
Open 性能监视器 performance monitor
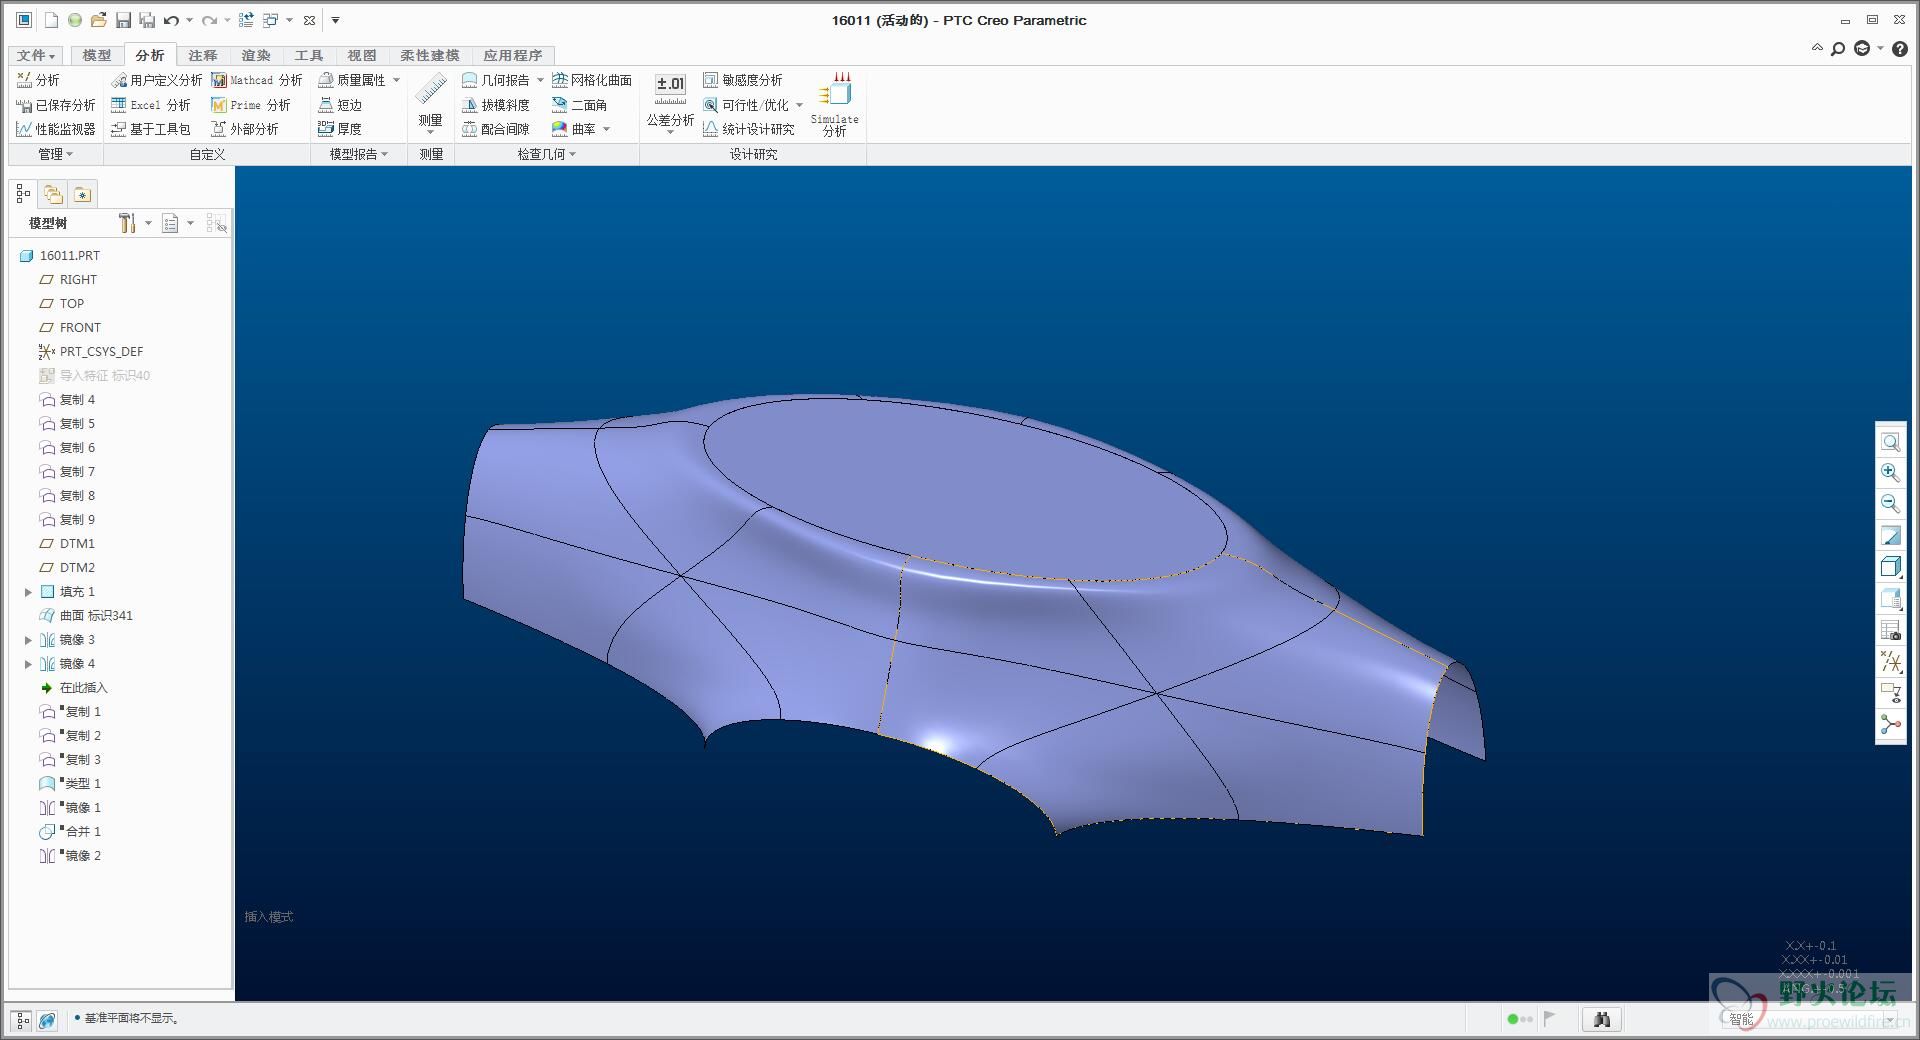[x=56, y=129]
